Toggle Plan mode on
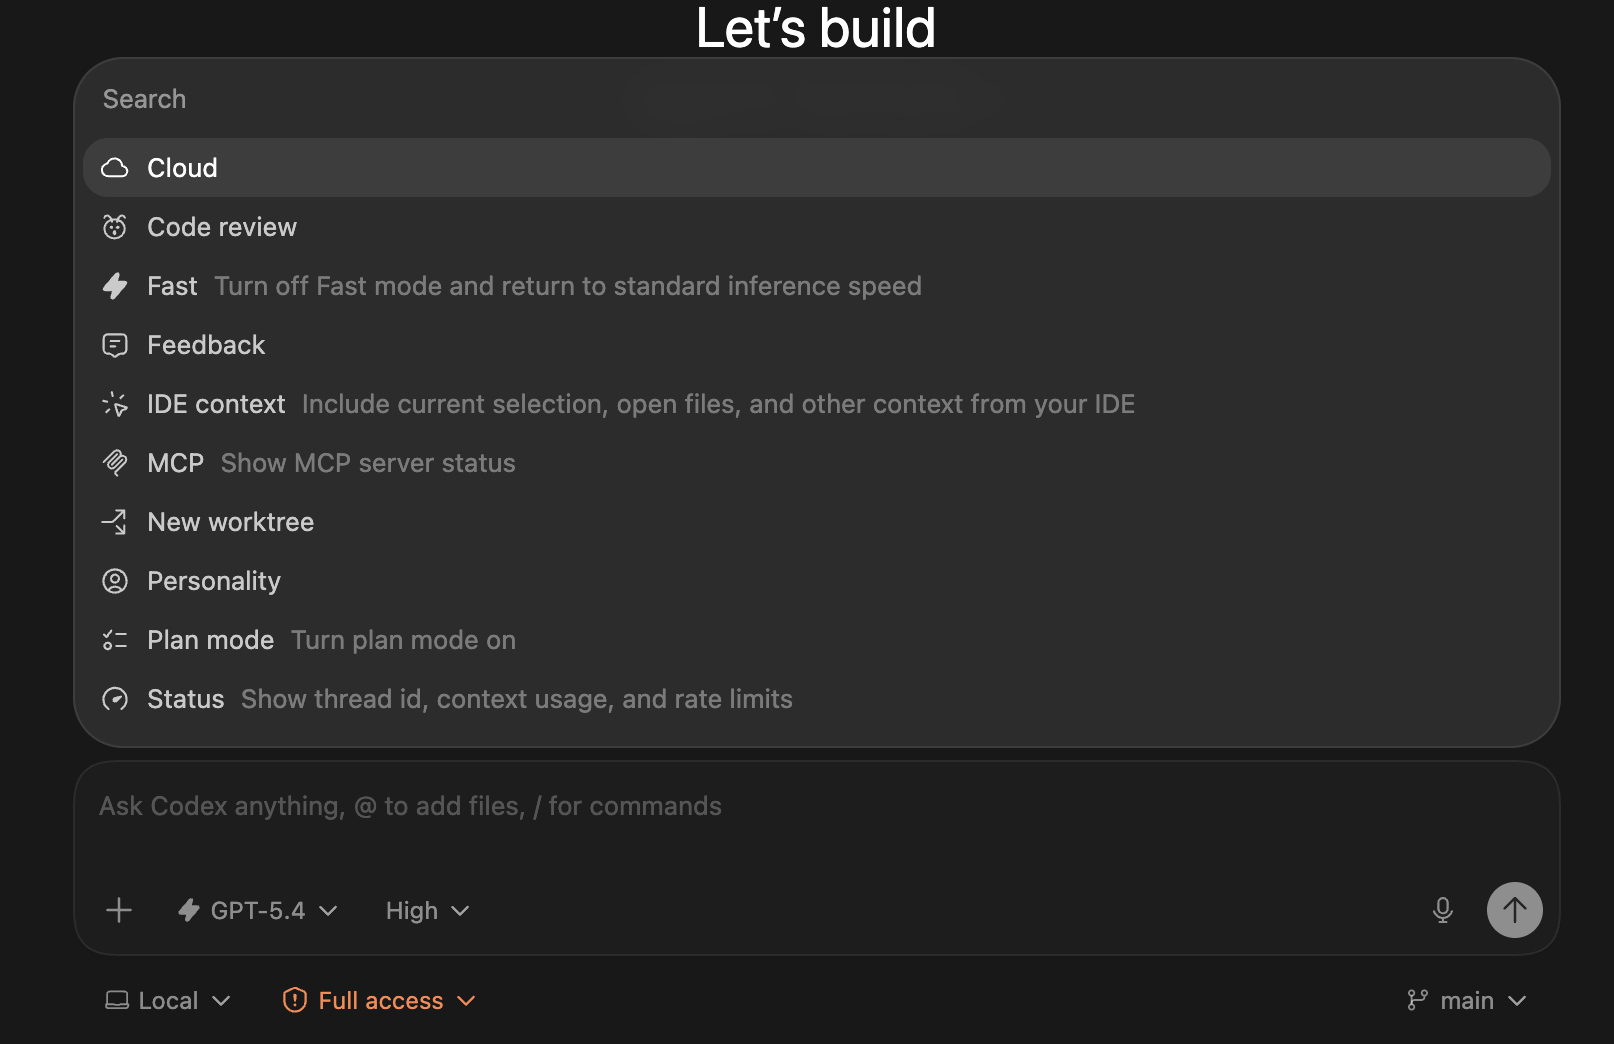Screen dimensions: 1614x1044 [817, 640]
